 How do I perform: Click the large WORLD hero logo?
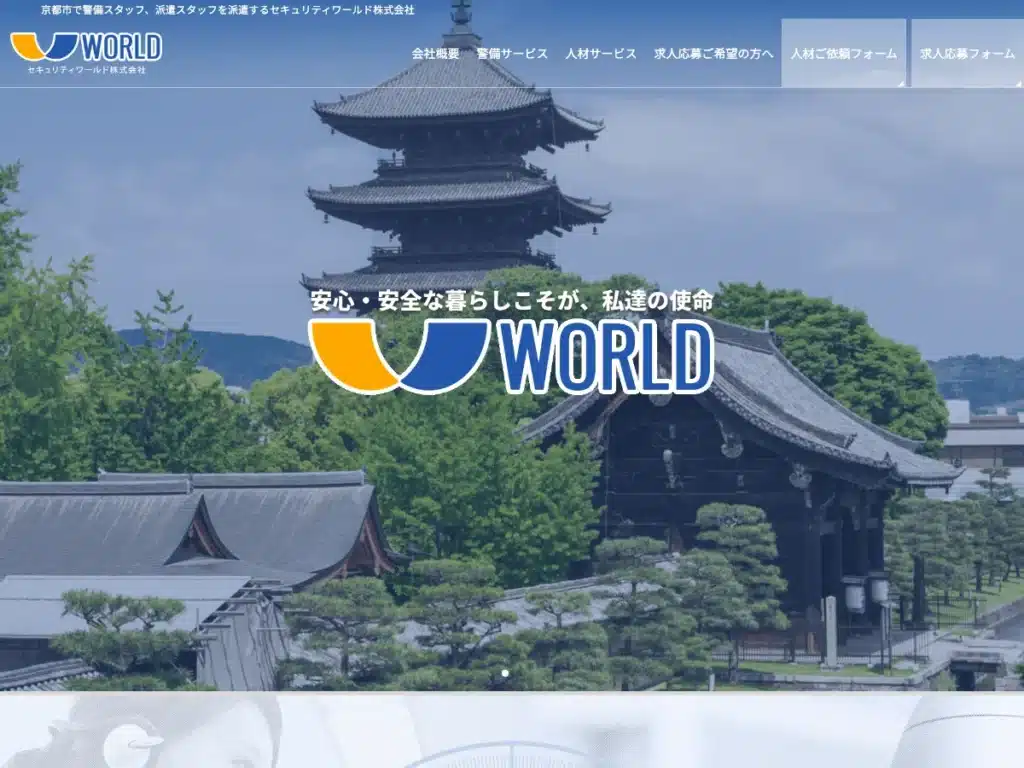click(511, 357)
